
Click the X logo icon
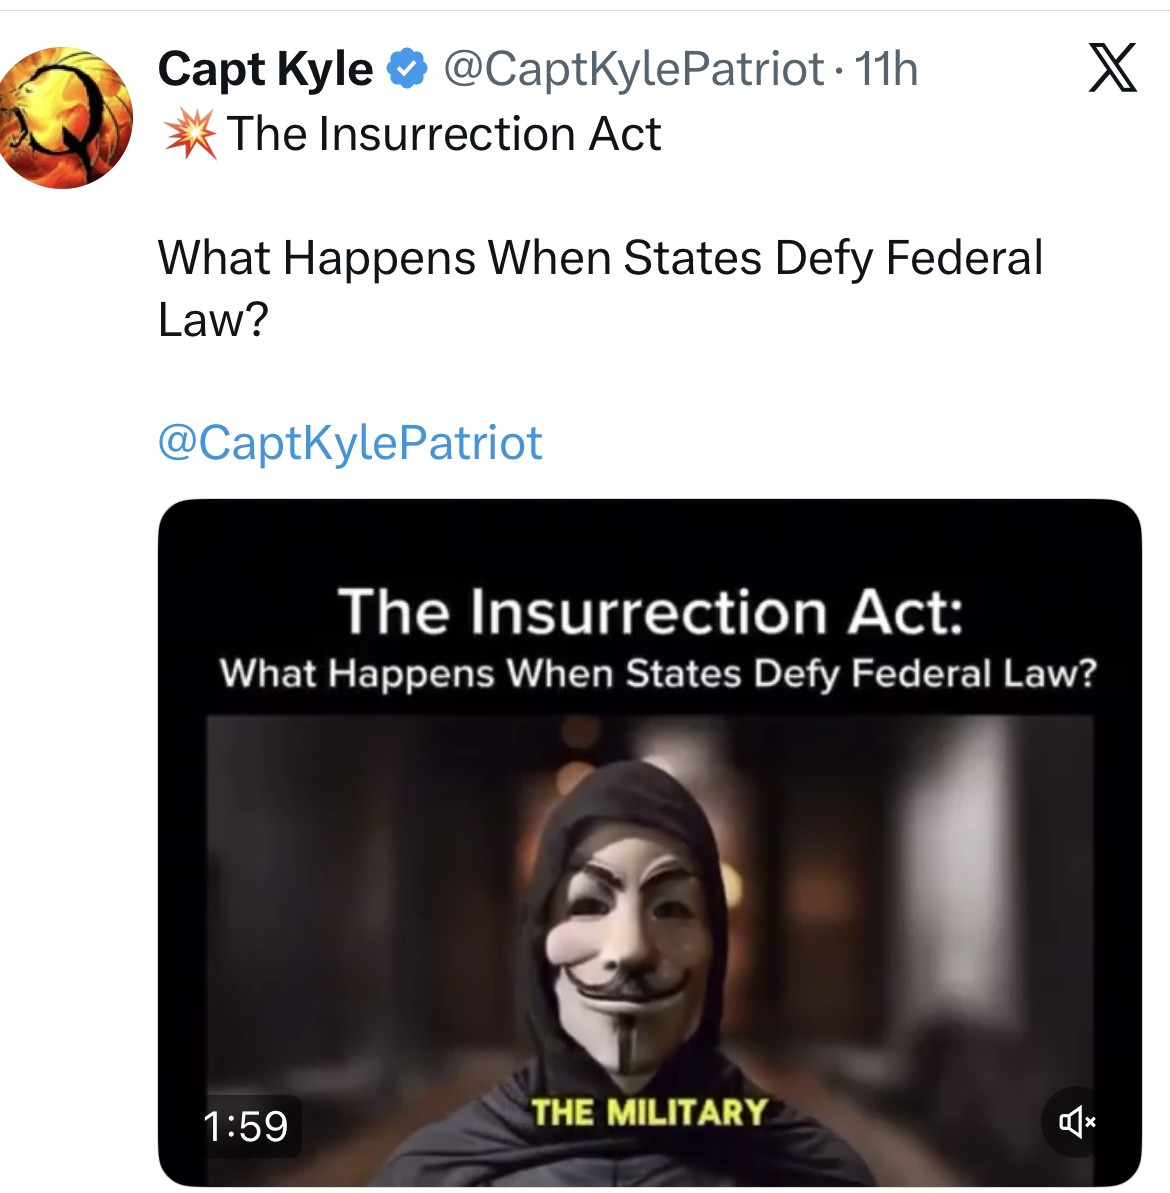click(1112, 69)
